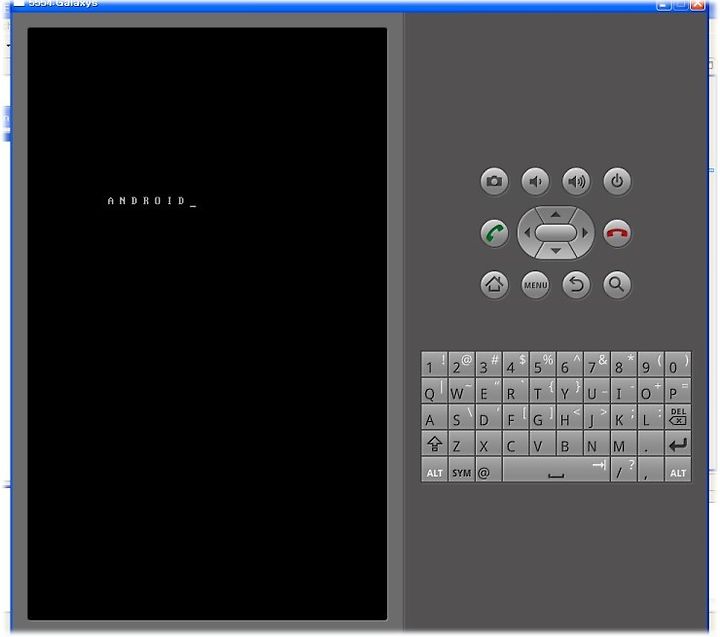Viewport: 720px width, 637px height.
Task: Tap the H key
Action: [x=569, y=417]
